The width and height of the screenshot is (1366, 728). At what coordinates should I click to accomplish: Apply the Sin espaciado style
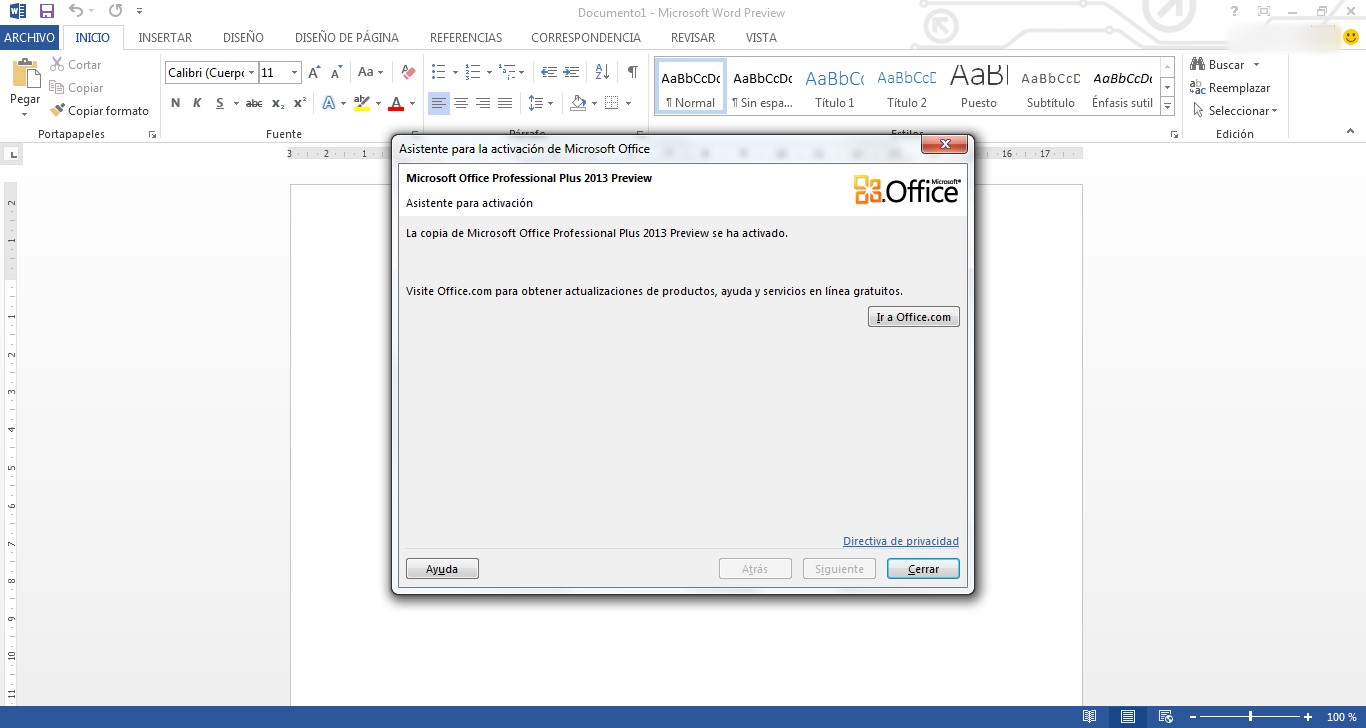point(762,87)
